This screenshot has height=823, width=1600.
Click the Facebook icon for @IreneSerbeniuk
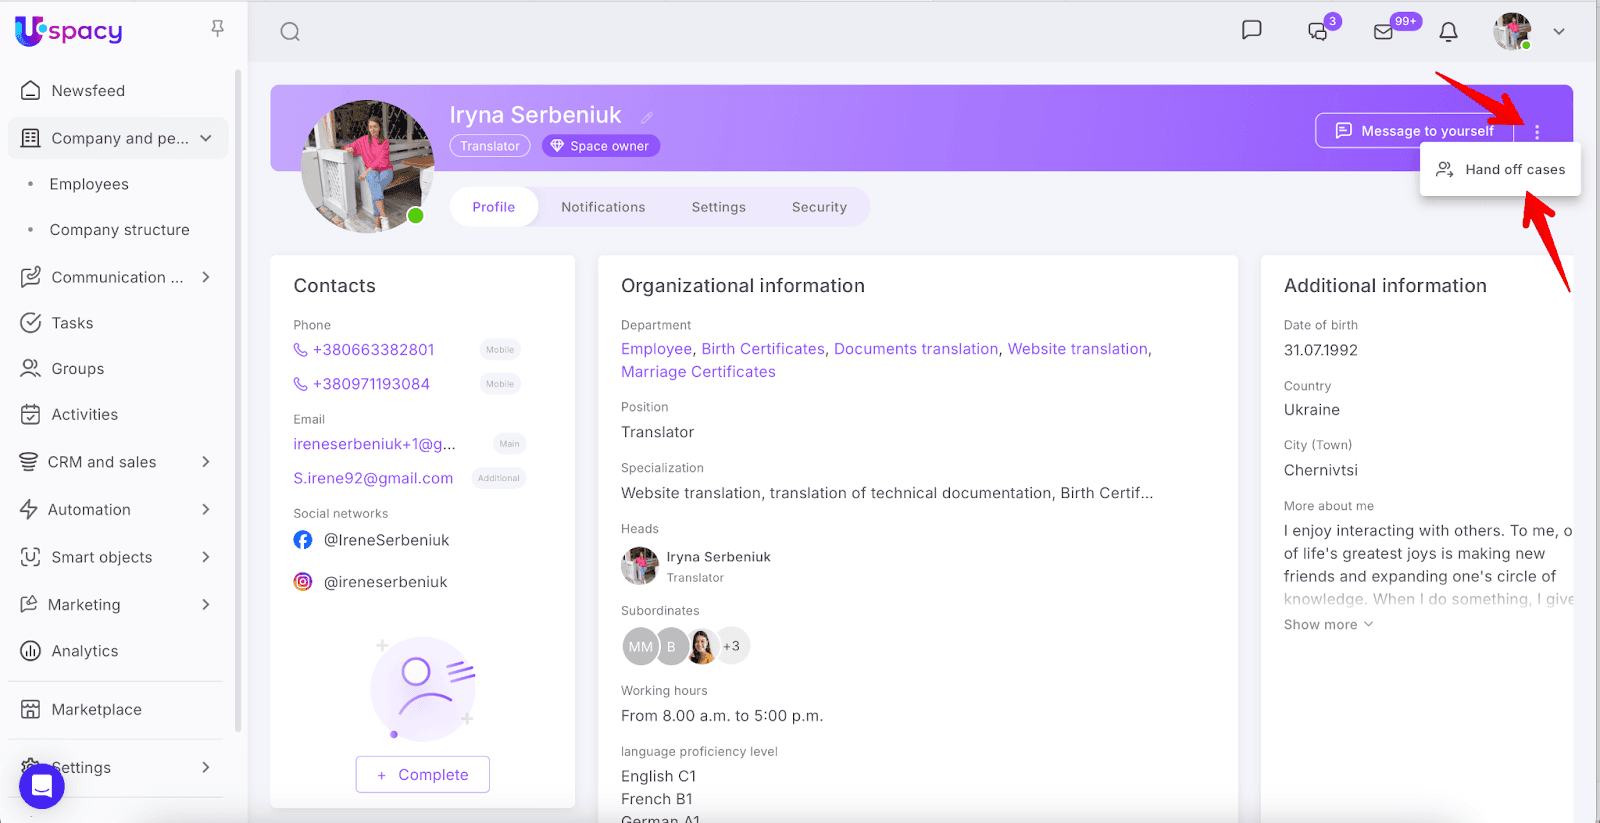pyautogui.click(x=303, y=540)
